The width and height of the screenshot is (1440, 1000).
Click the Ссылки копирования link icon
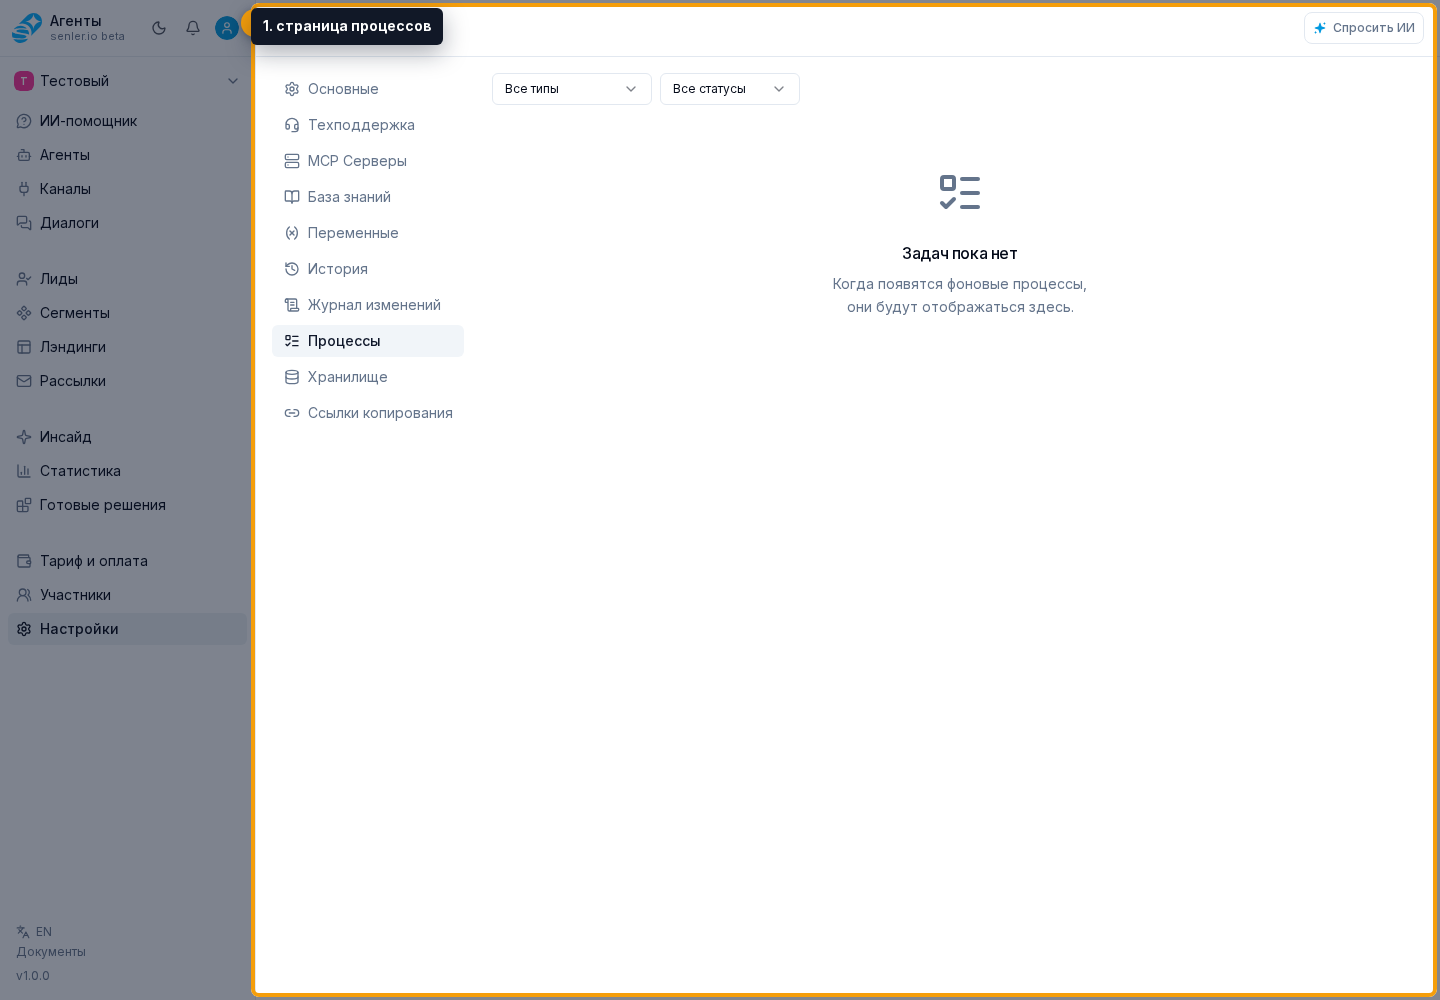point(292,413)
